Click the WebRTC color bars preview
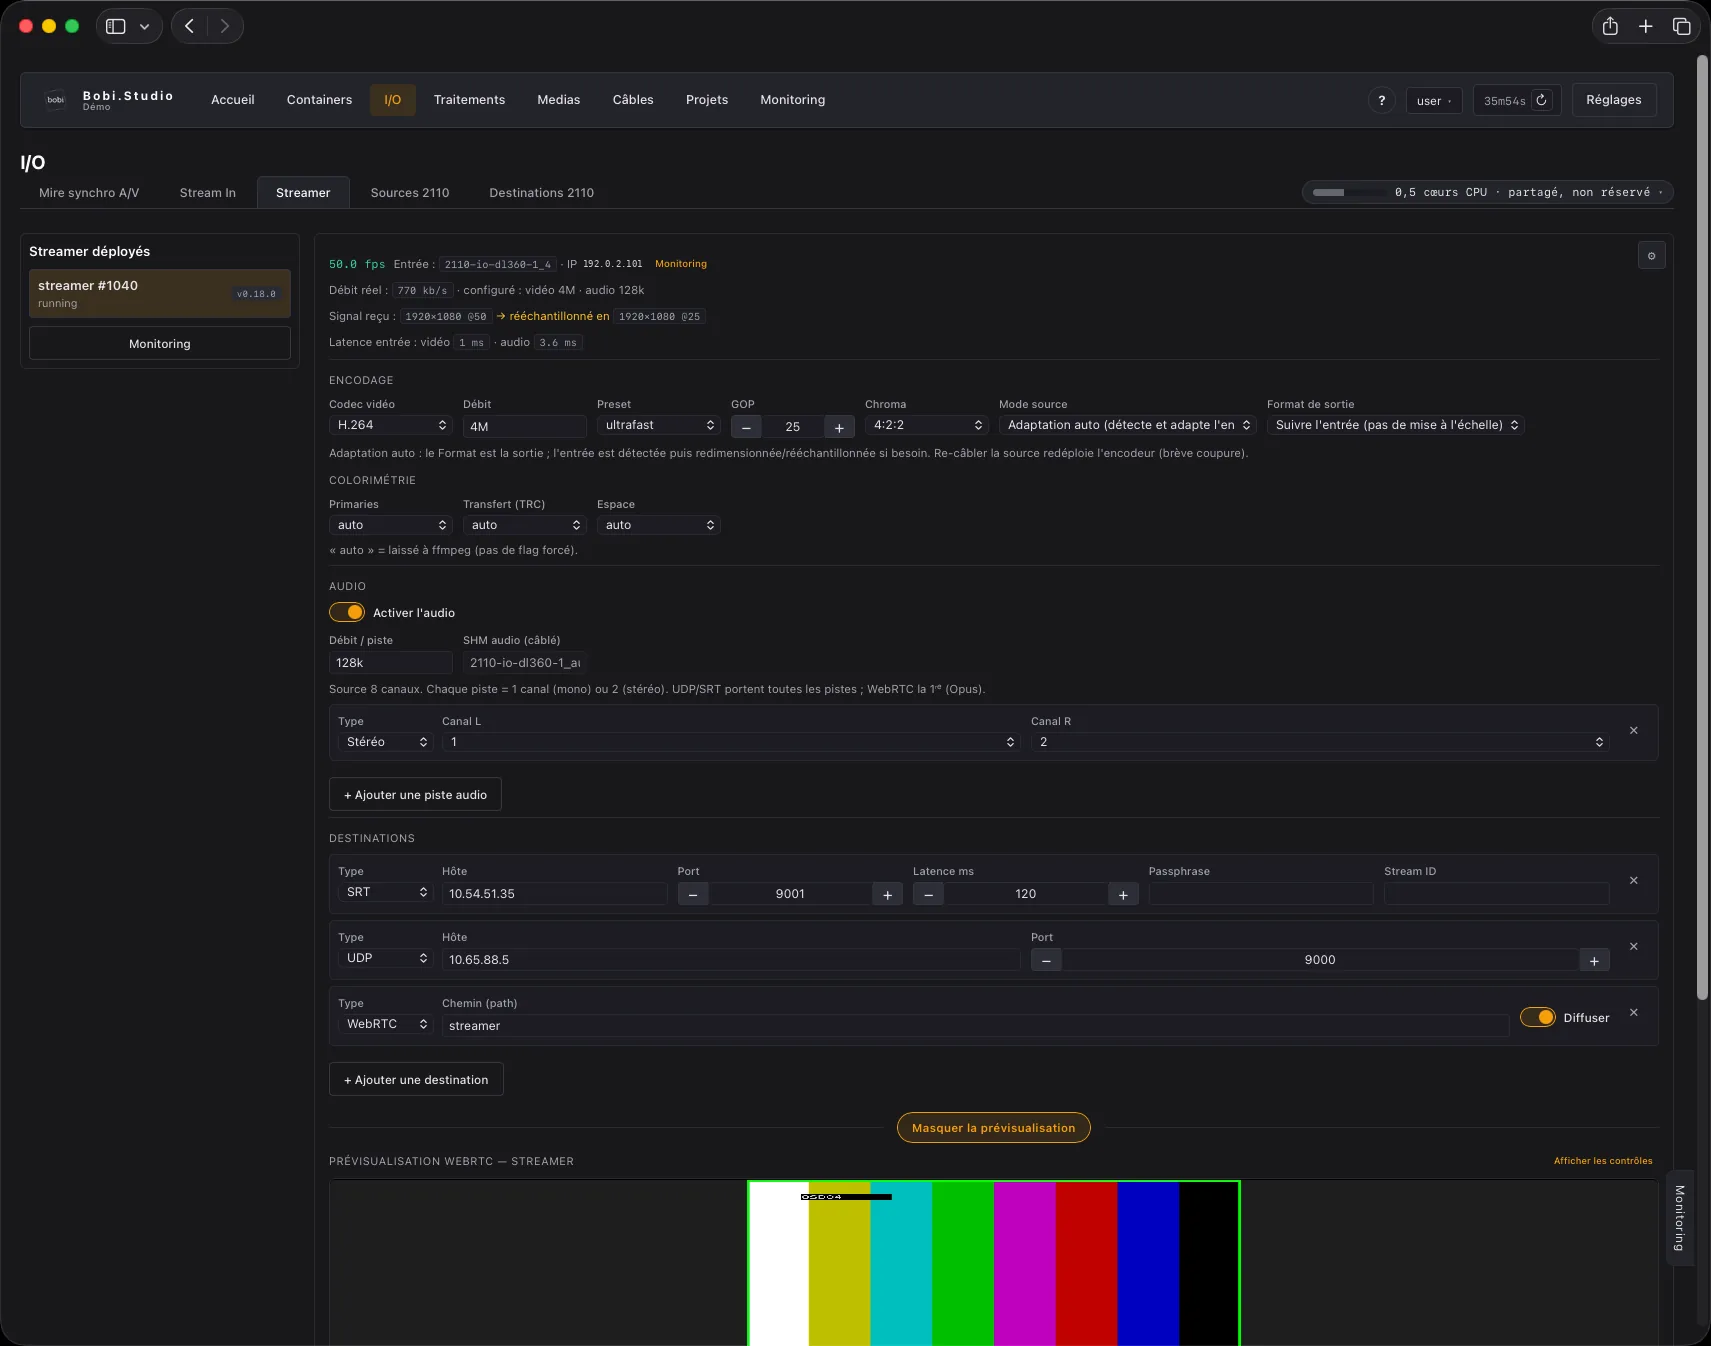The image size is (1711, 1346). click(x=994, y=1263)
